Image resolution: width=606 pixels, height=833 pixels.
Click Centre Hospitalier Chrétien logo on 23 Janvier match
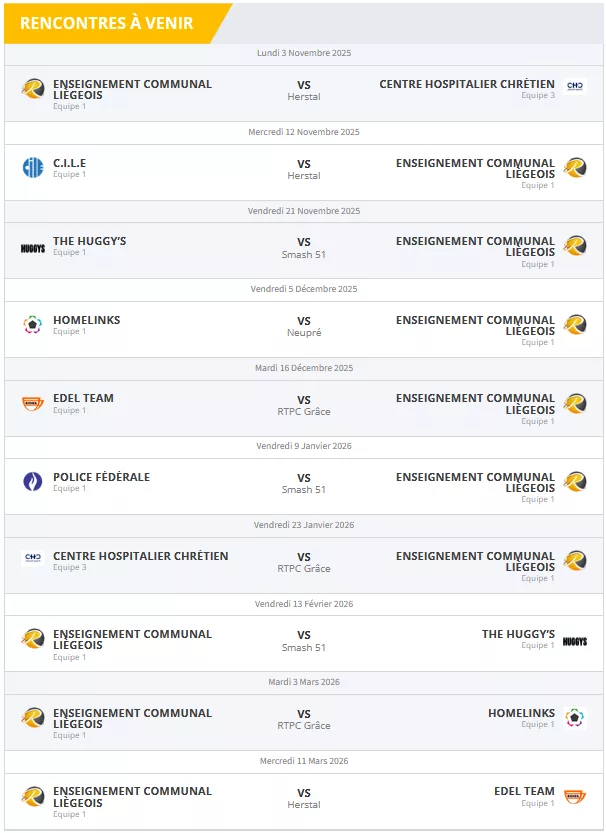(x=33, y=559)
